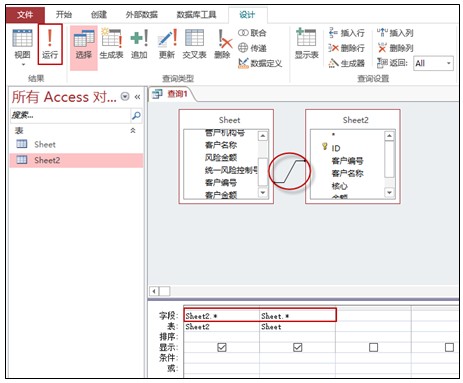Collapse the 表 group in navigation pane
Screen dimensions: 463x383
pyautogui.click(x=133, y=130)
